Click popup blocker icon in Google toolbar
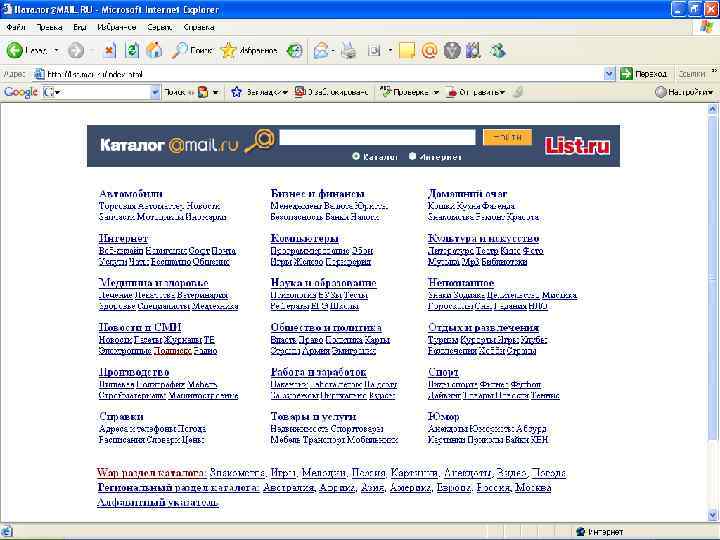The height and width of the screenshot is (540, 720). (x=299, y=92)
